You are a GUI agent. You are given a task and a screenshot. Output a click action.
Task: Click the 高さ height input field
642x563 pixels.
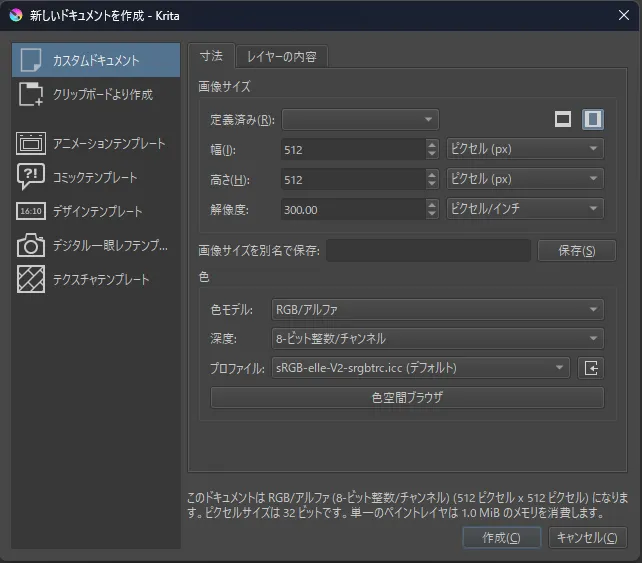354,179
